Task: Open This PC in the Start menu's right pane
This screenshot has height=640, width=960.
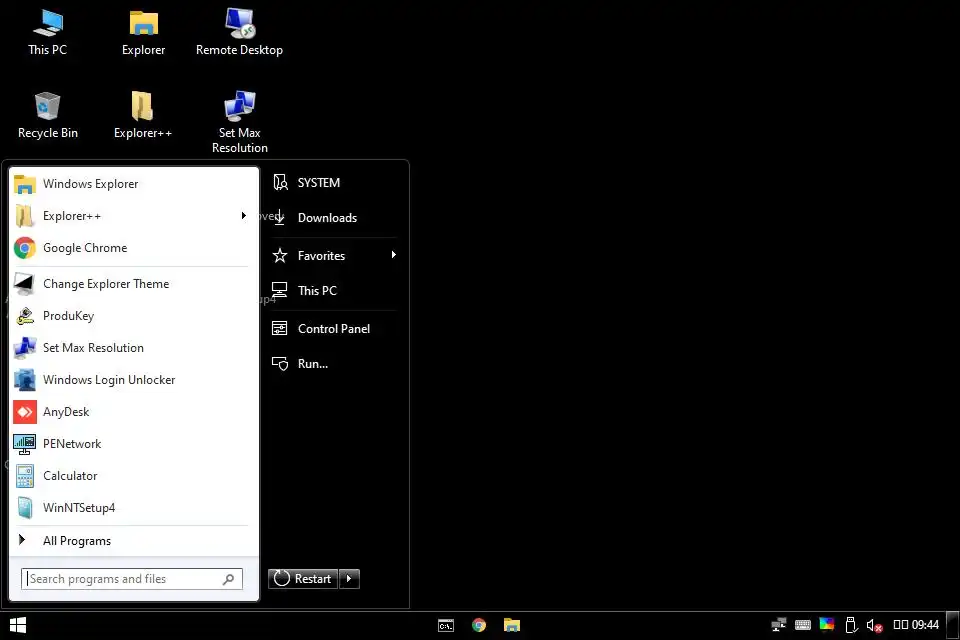Action: [334, 290]
